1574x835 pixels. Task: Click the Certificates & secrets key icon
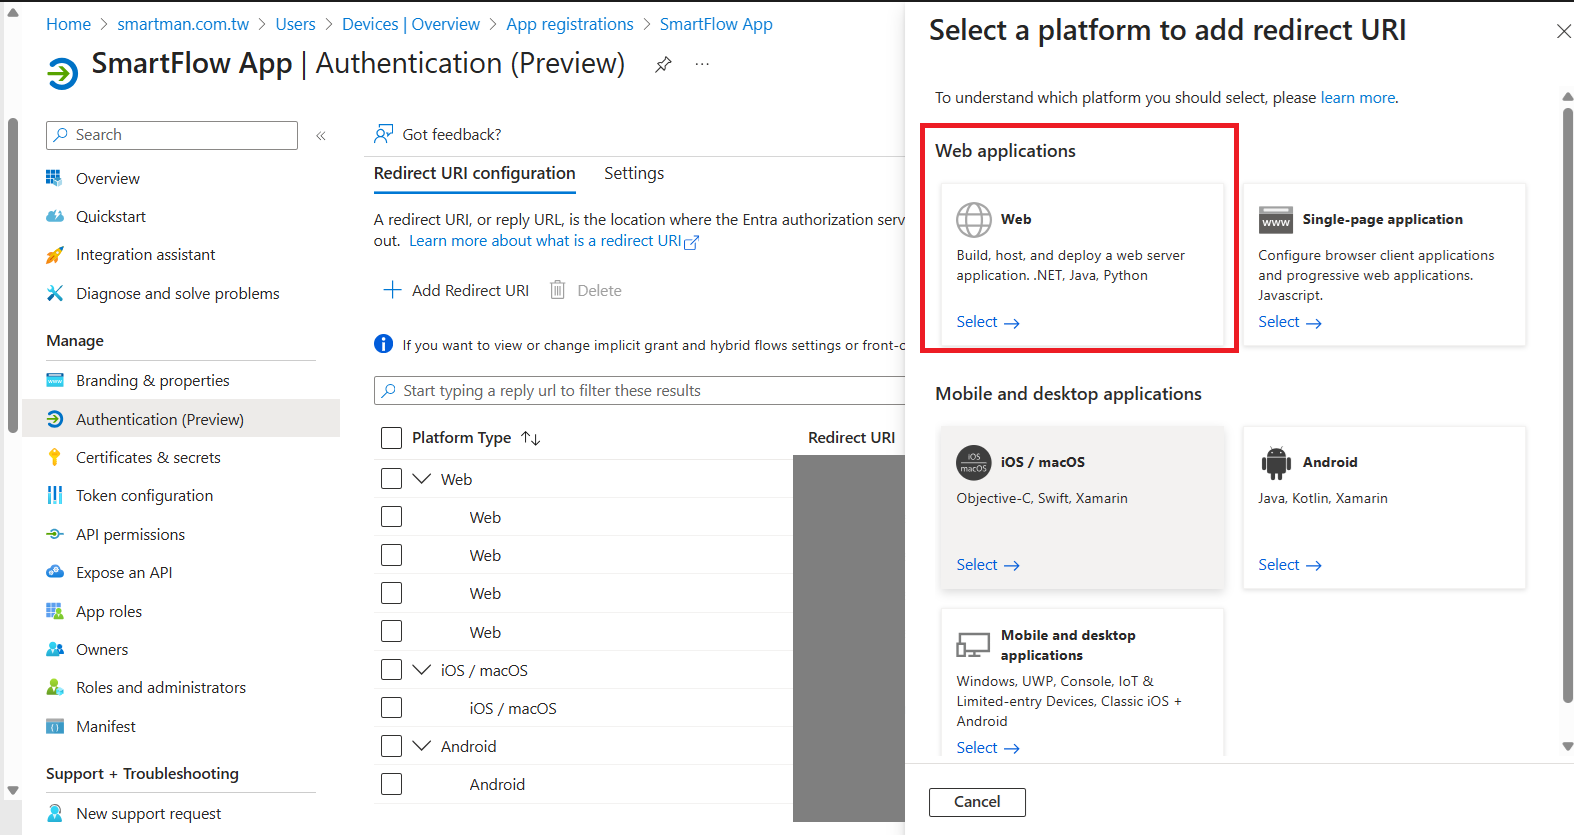[54, 457]
